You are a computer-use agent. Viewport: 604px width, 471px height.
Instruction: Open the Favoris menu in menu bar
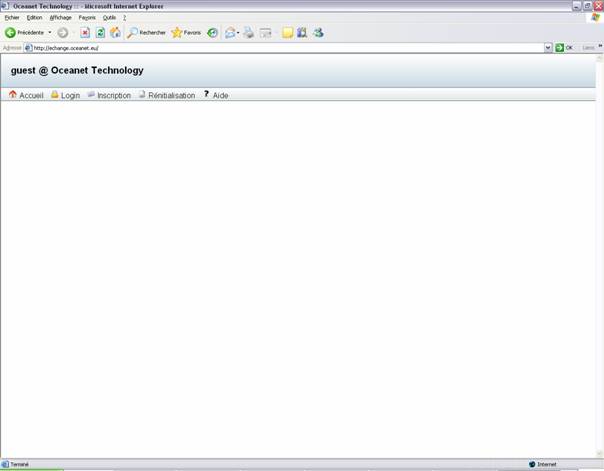(87, 18)
